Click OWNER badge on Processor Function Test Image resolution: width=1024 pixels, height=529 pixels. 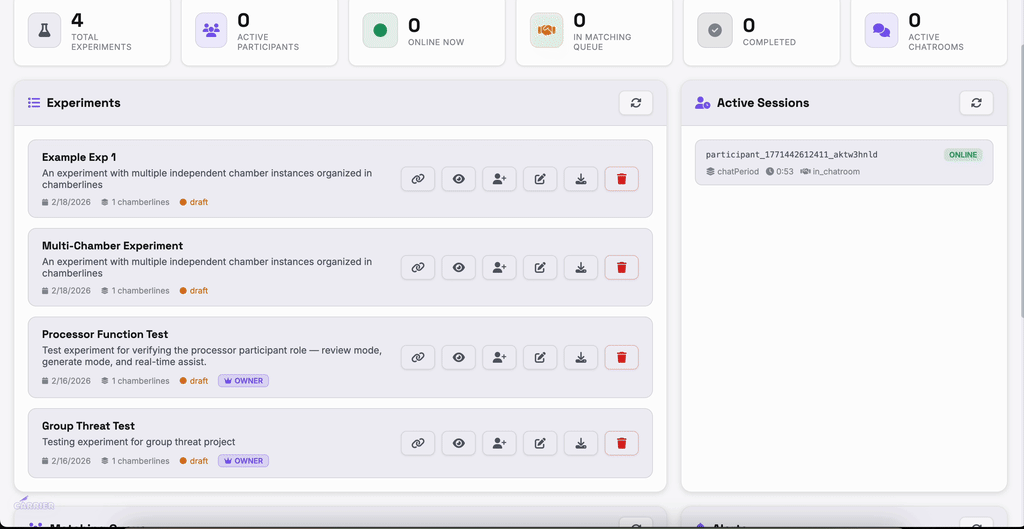click(244, 381)
